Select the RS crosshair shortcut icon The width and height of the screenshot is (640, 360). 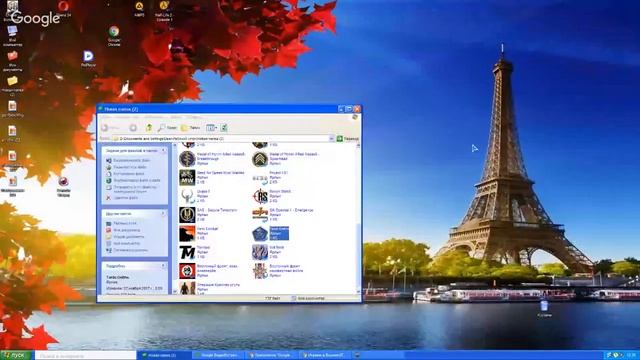click(x=260, y=196)
